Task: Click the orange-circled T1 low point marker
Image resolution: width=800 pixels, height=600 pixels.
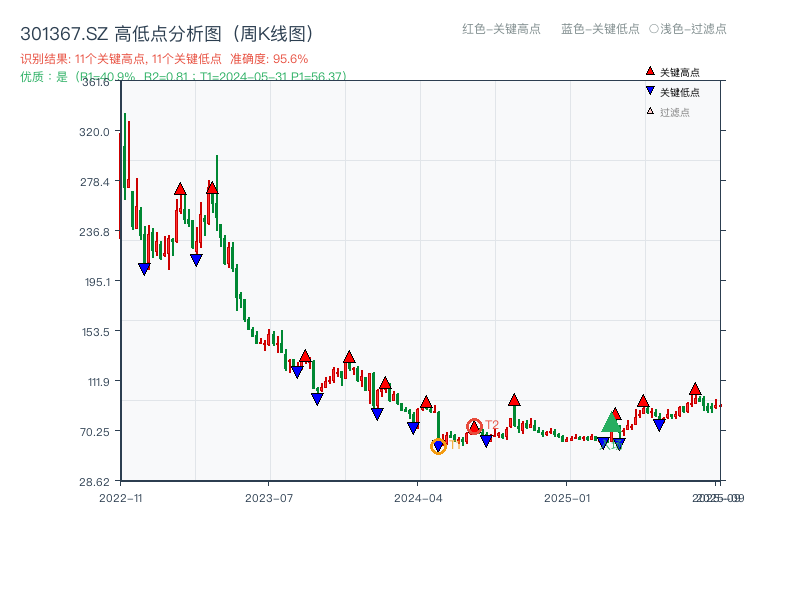Action: 438,447
